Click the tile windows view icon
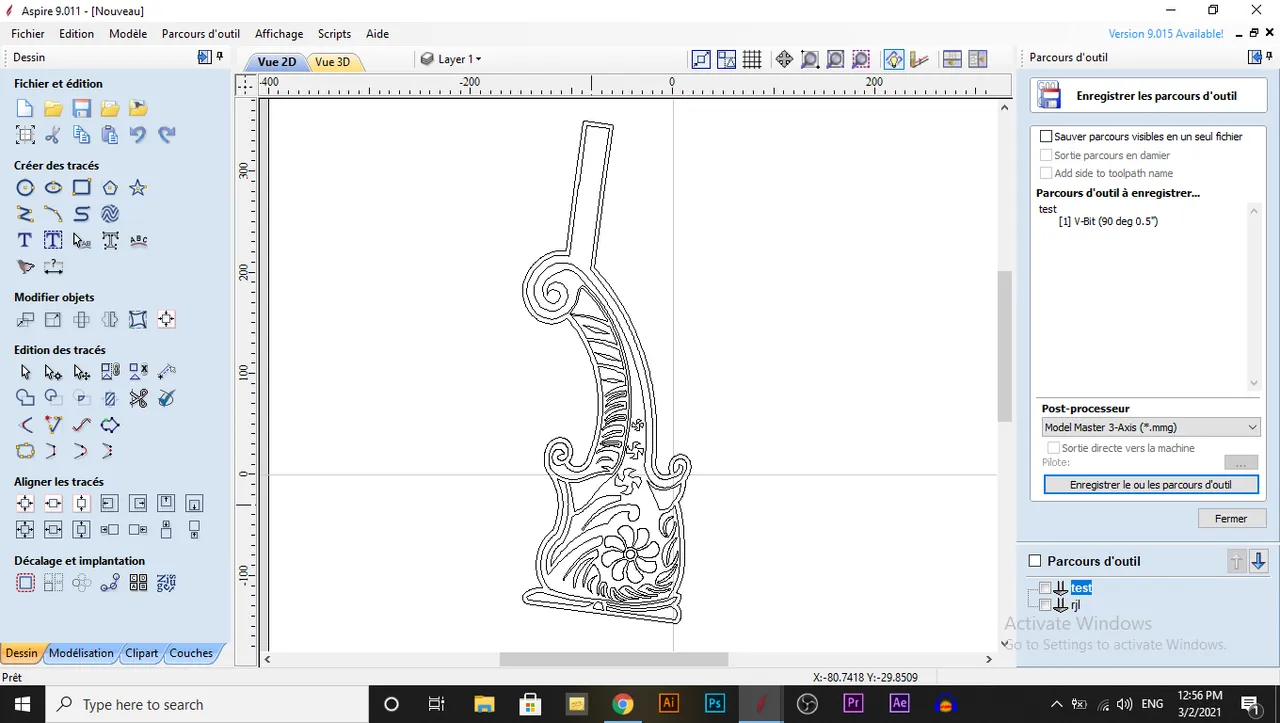 pos(952,60)
